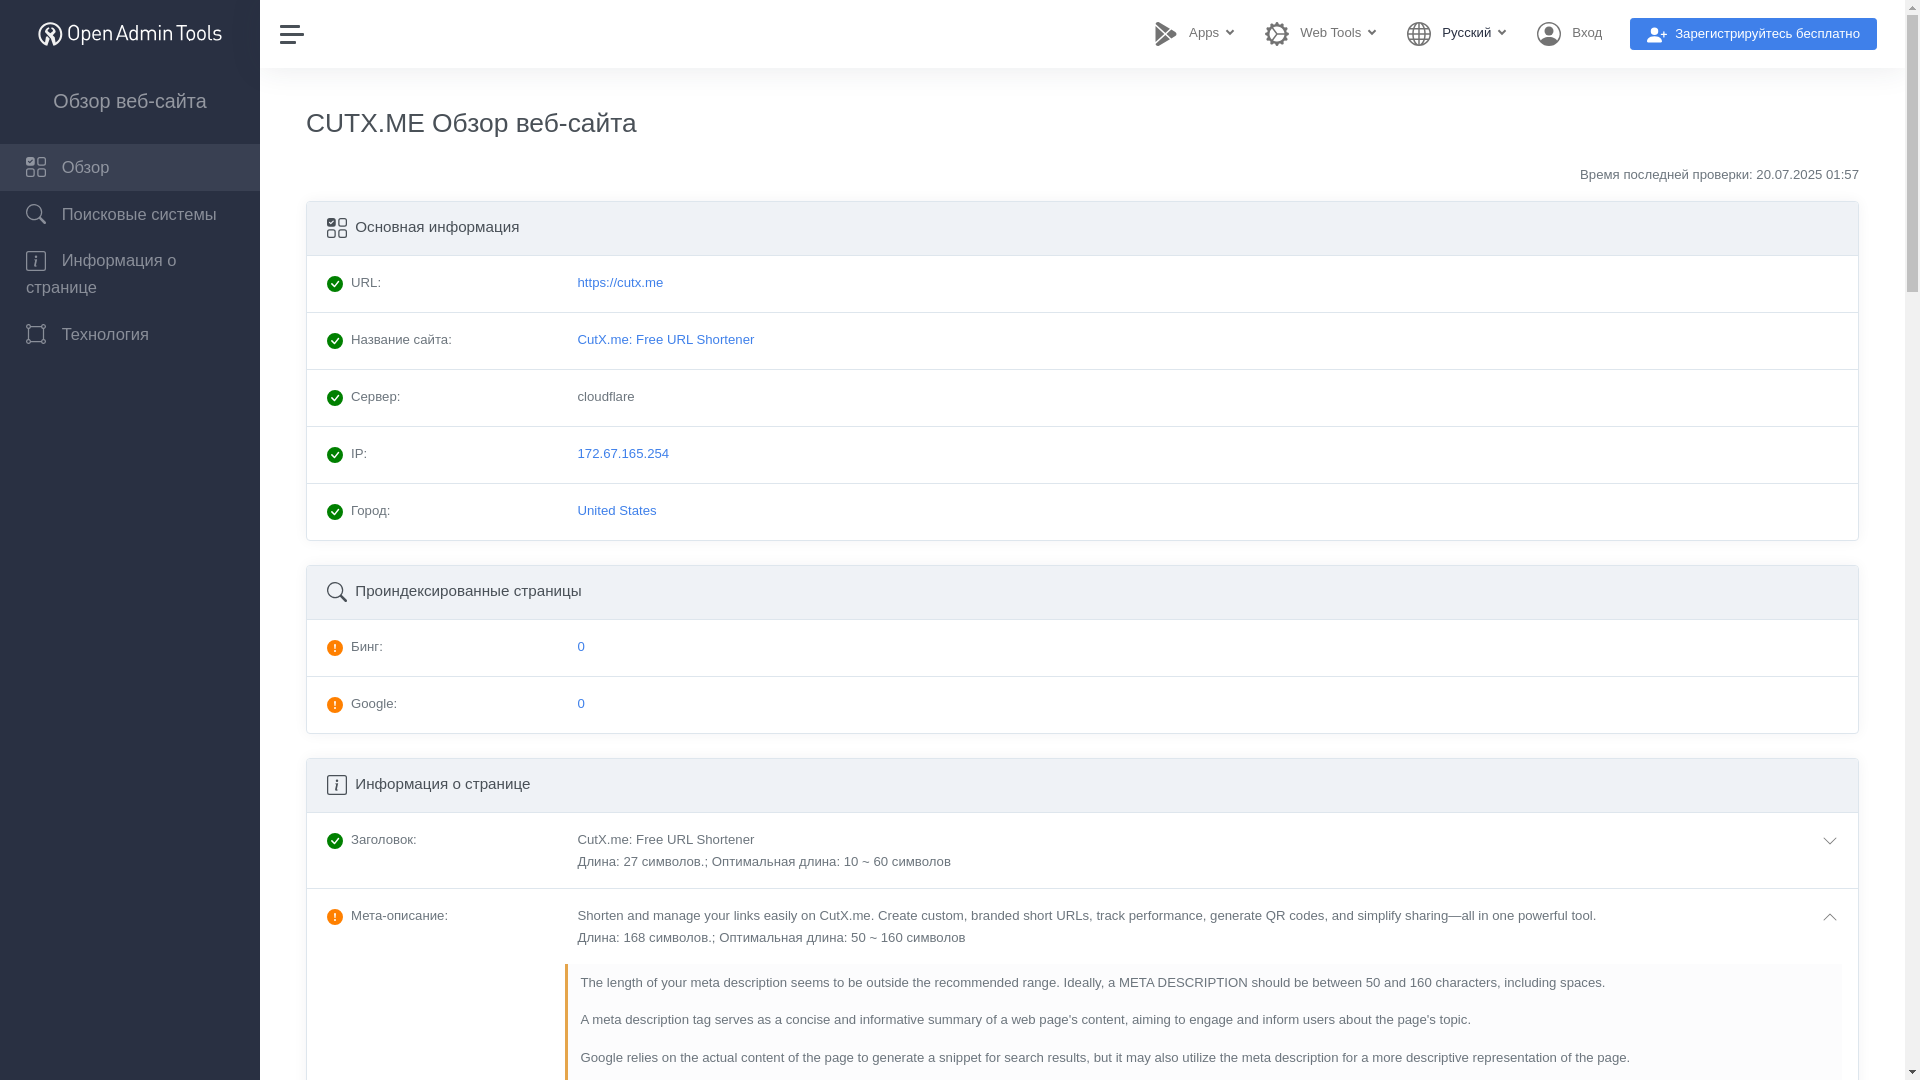This screenshot has width=1920, height=1080.
Task: Select Информация о странице in the sidebar
Action: click(130, 274)
